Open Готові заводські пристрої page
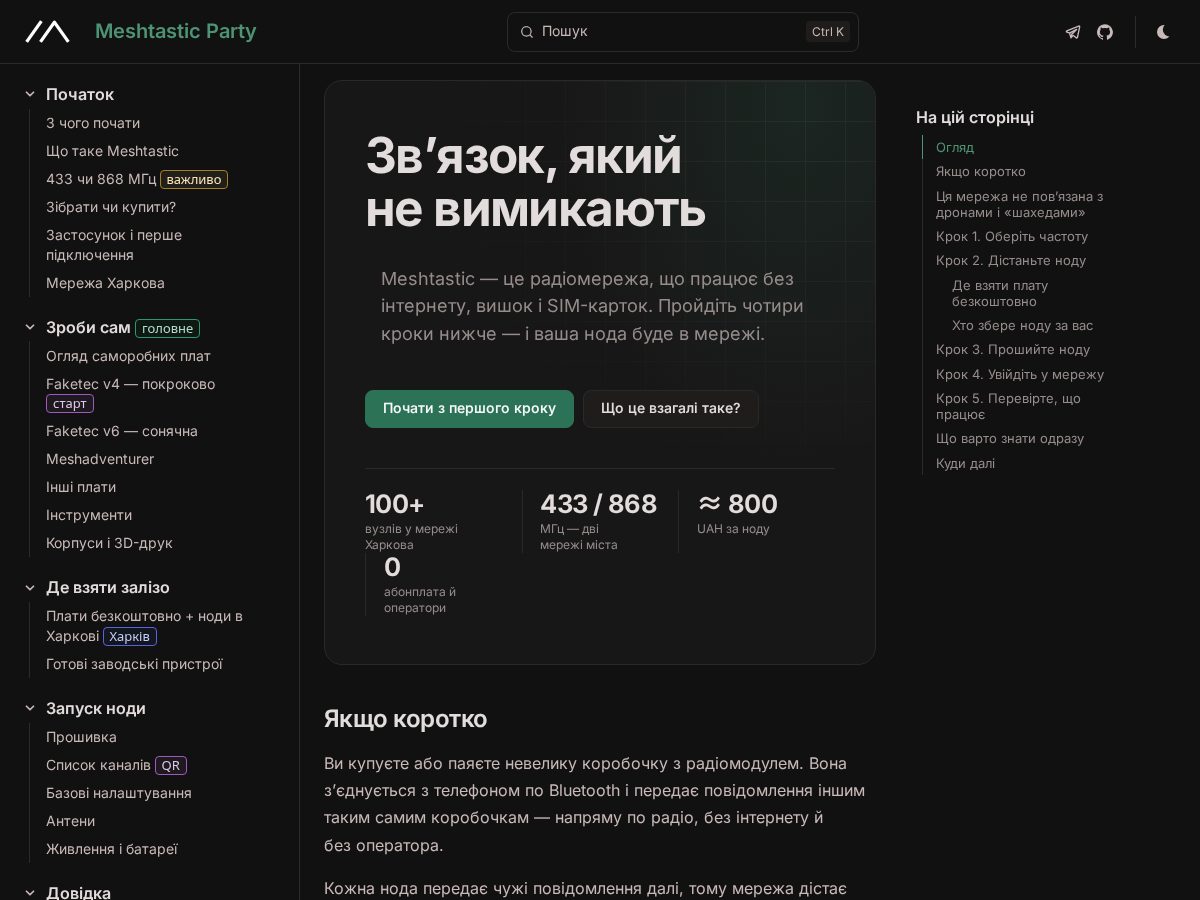 [x=134, y=664]
